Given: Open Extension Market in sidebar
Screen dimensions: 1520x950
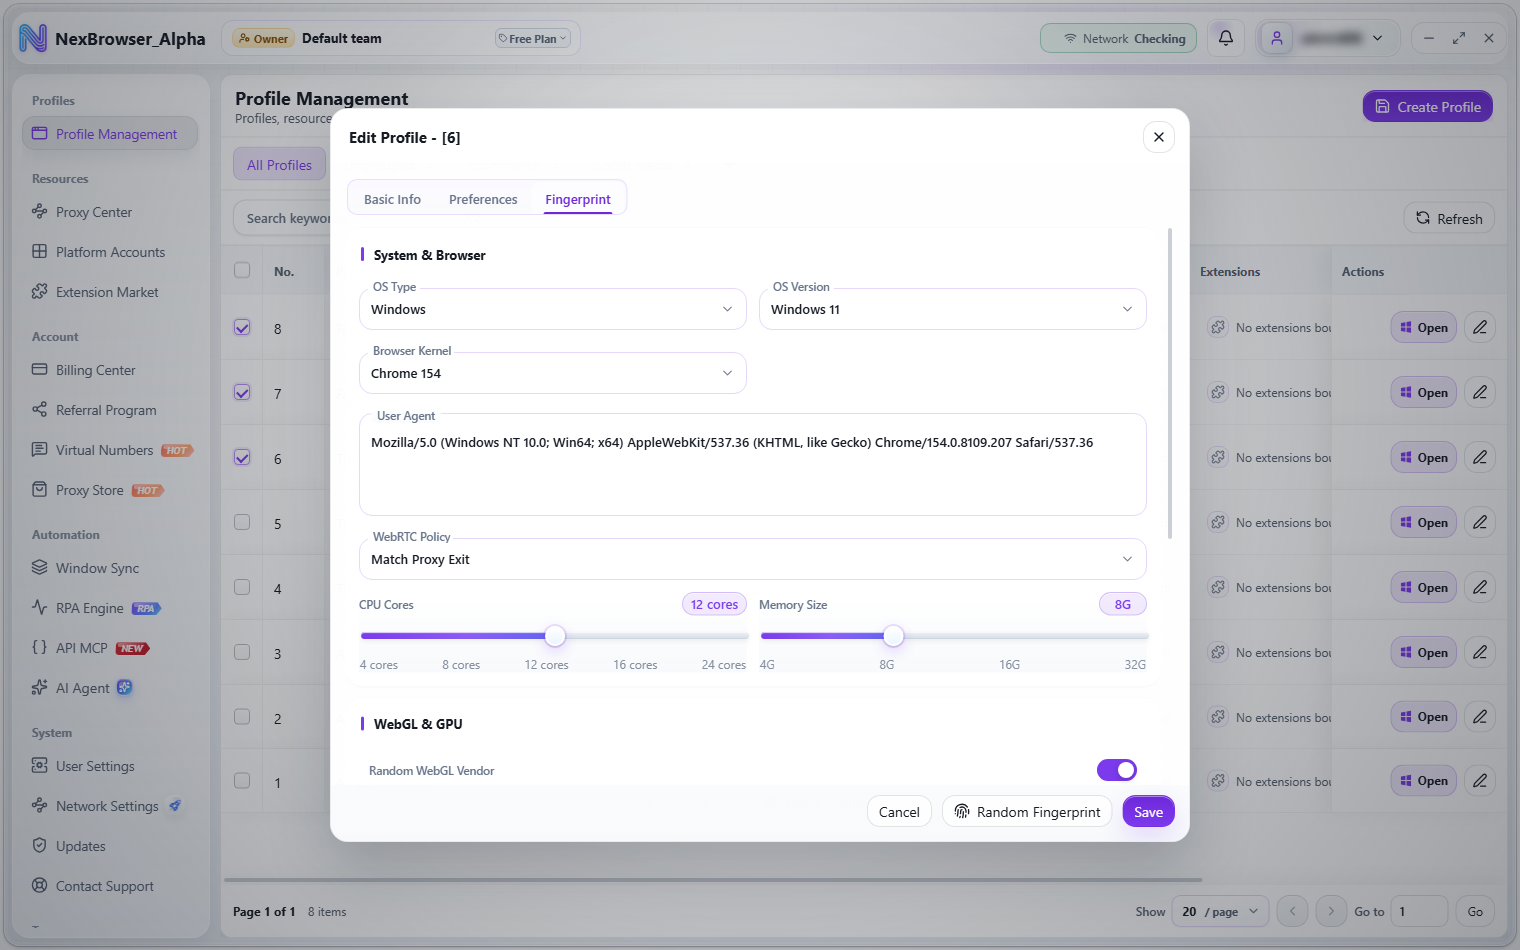Looking at the screenshot, I should [x=107, y=292].
